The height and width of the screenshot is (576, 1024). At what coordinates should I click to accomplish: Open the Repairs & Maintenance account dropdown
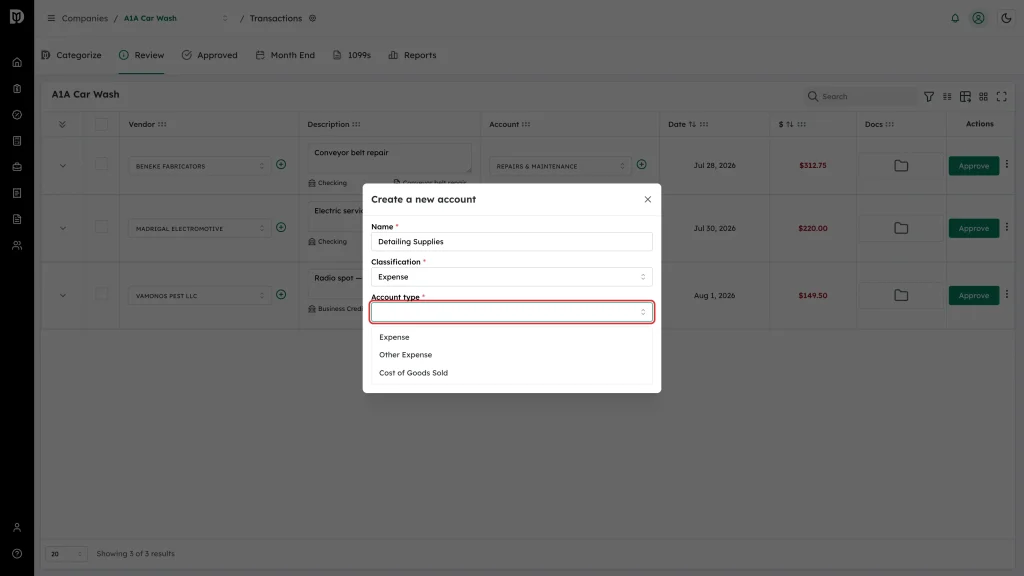coord(560,166)
